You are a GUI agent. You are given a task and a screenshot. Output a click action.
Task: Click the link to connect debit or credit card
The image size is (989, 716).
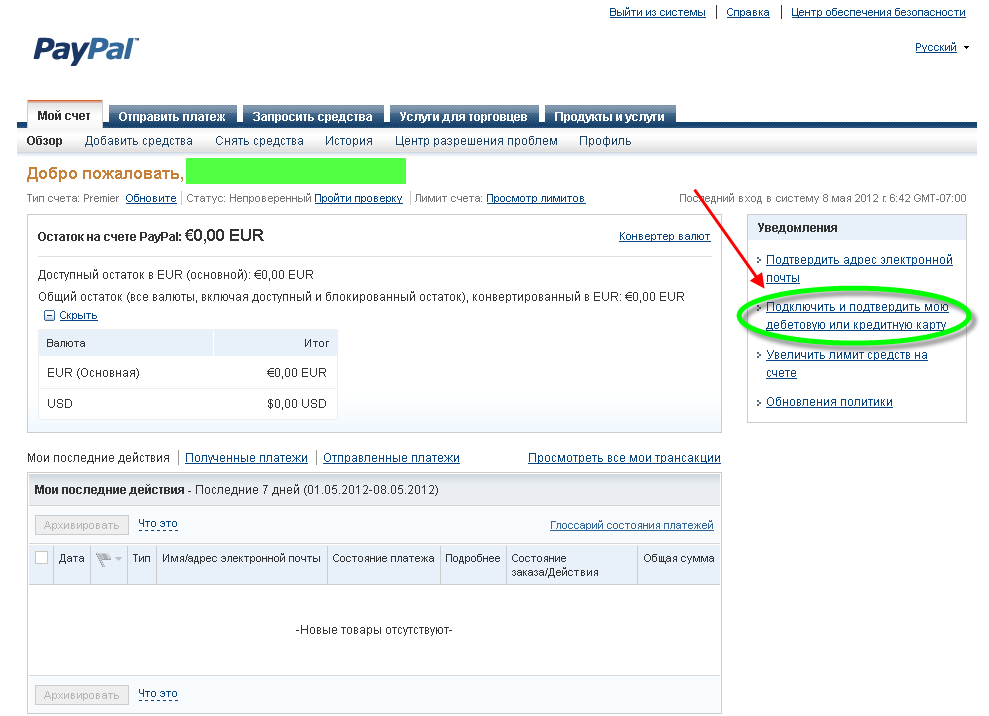tap(856, 316)
